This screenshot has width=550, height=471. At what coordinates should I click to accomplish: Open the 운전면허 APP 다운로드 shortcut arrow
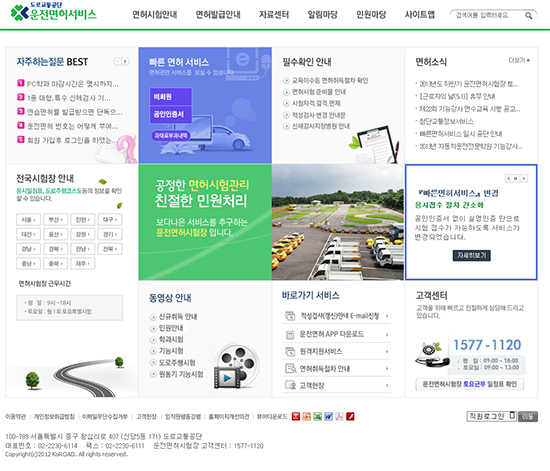(387, 335)
